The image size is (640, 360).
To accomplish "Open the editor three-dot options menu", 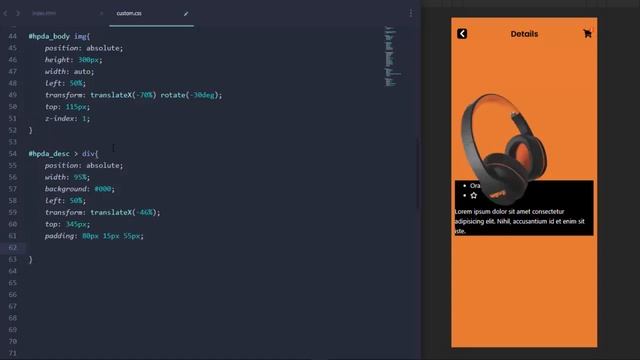I will (411, 13).
